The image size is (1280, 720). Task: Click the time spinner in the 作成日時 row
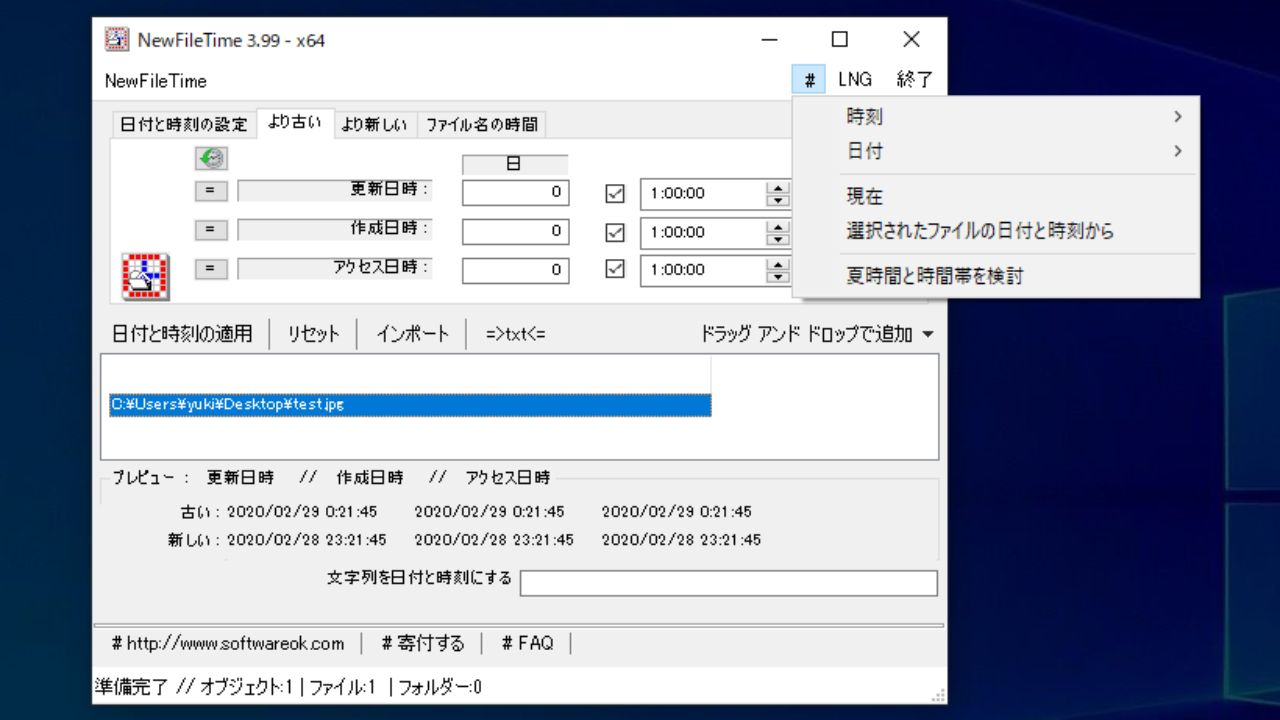pos(777,232)
